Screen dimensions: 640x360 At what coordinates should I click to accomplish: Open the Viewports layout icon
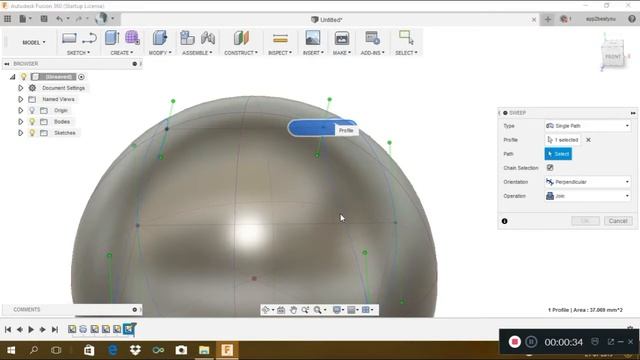tap(367, 310)
